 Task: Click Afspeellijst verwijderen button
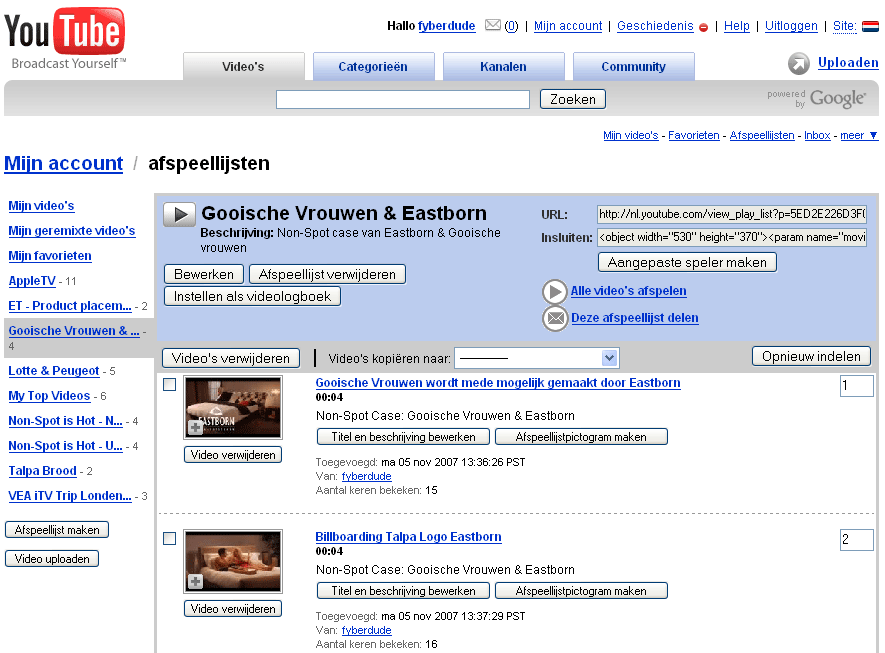pos(327,274)
